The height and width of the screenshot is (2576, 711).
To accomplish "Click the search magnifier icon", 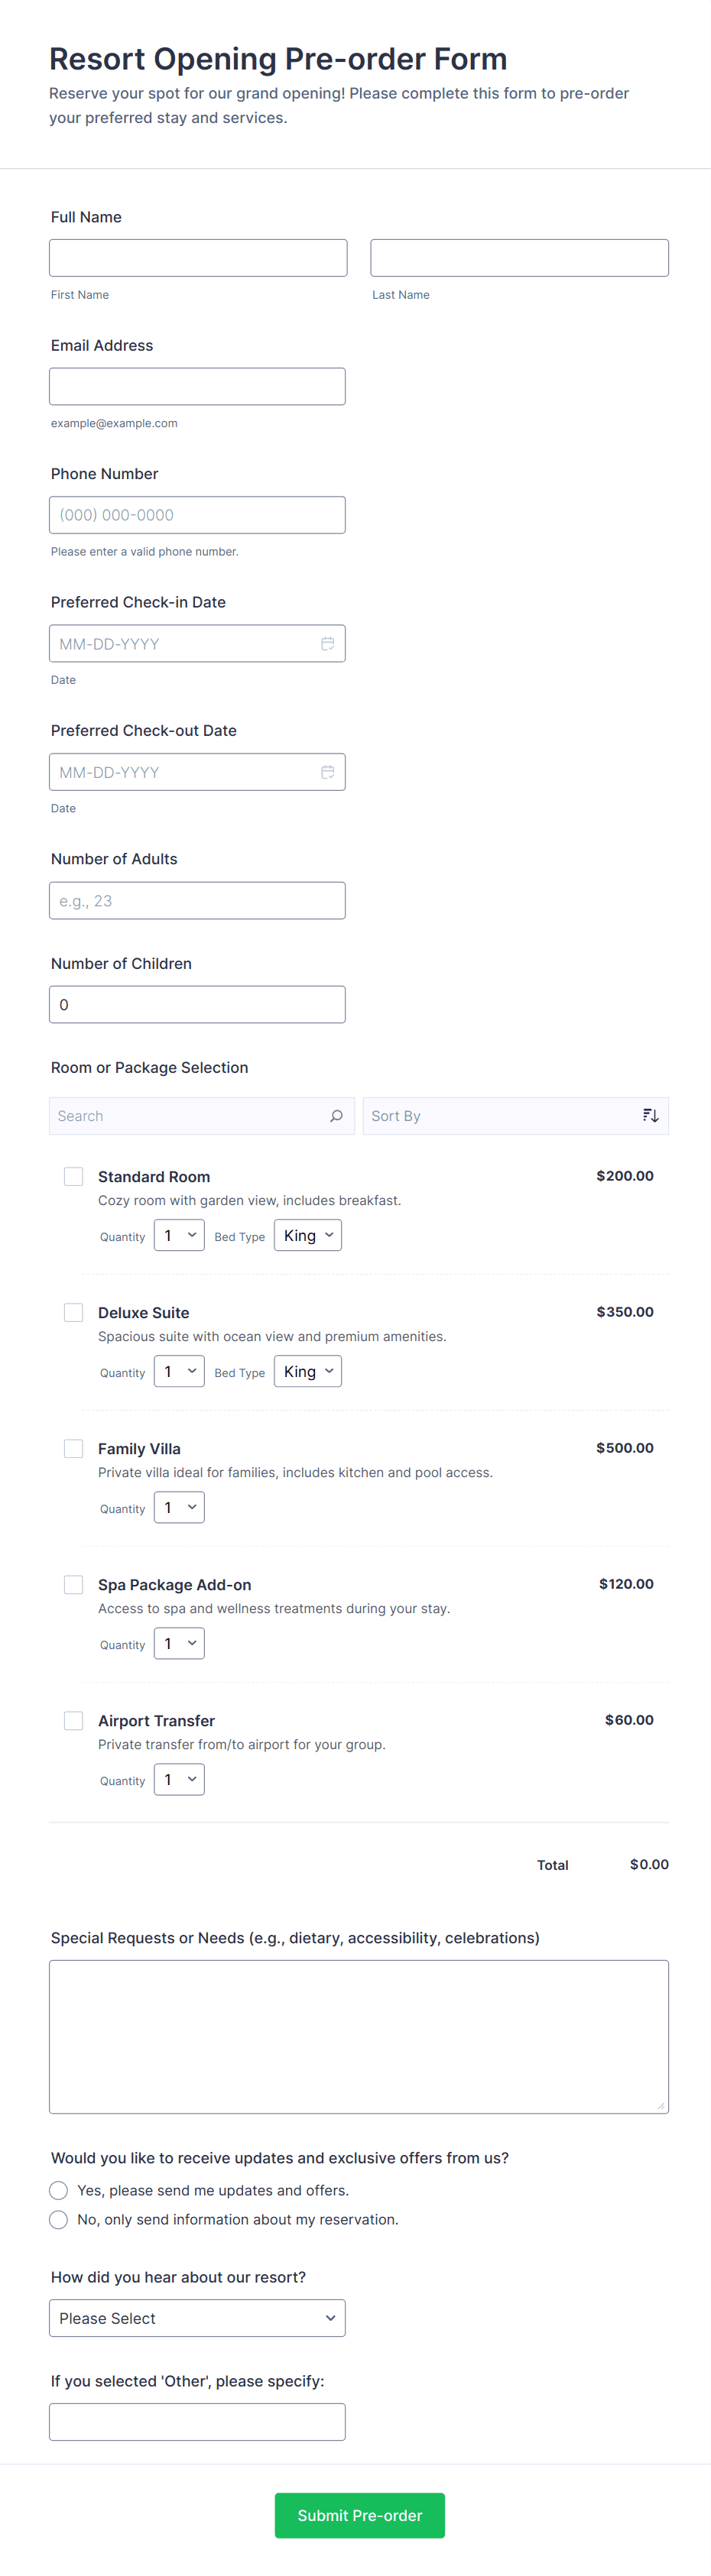I will (336, 1116).
